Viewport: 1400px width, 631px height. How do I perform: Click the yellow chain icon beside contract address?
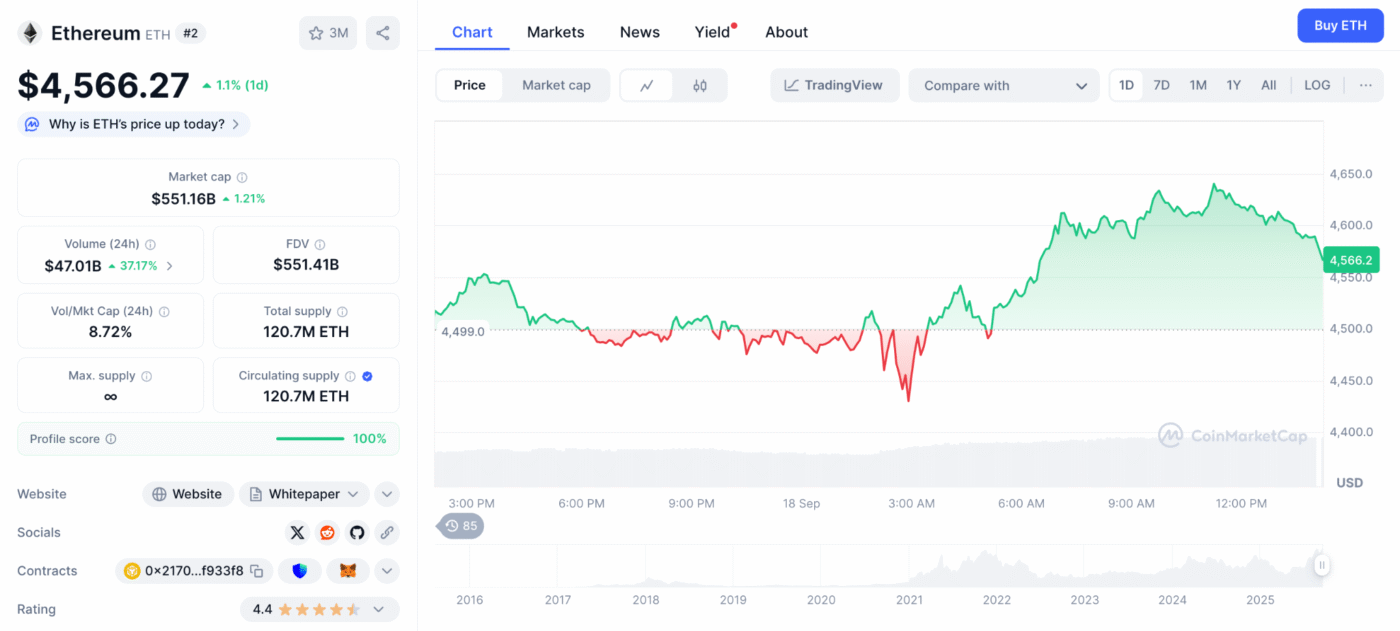132,571
